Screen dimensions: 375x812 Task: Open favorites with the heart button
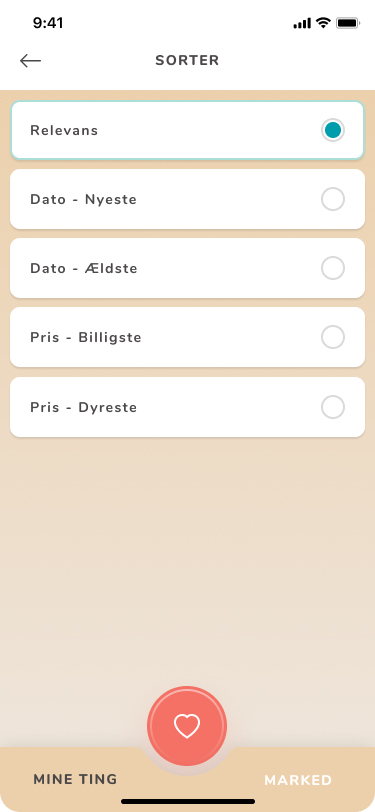pos(187,726)
